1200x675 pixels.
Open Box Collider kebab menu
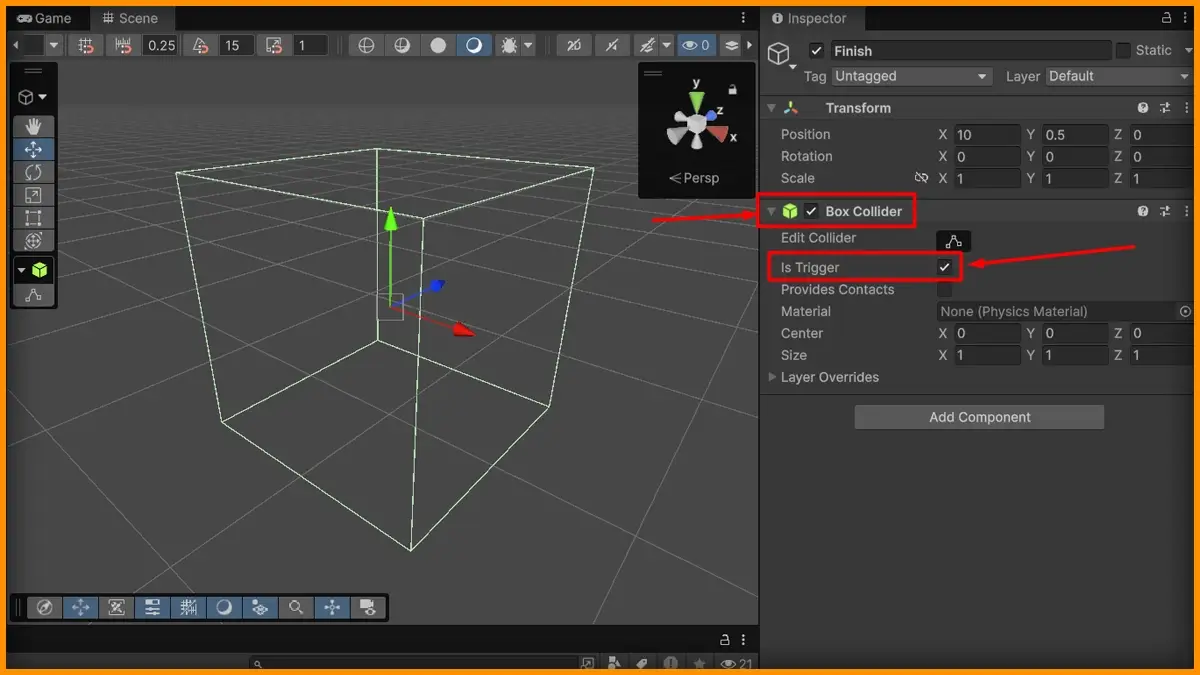pyautogui.click(x=1186, y=211)
